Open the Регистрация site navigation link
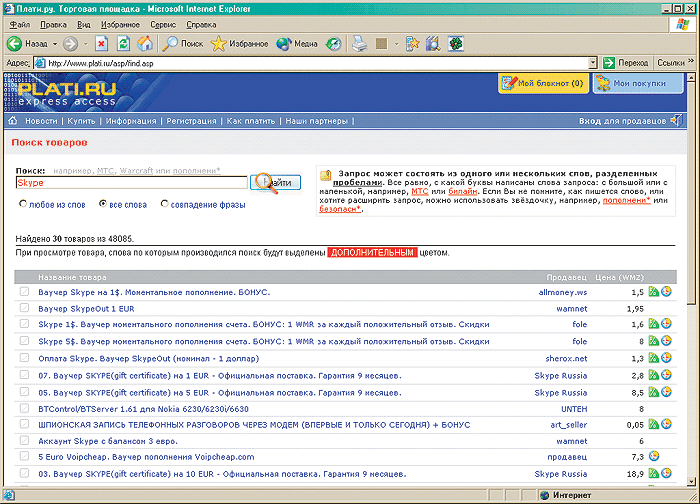Screen dimensions: 700x504 click(191, 121)
